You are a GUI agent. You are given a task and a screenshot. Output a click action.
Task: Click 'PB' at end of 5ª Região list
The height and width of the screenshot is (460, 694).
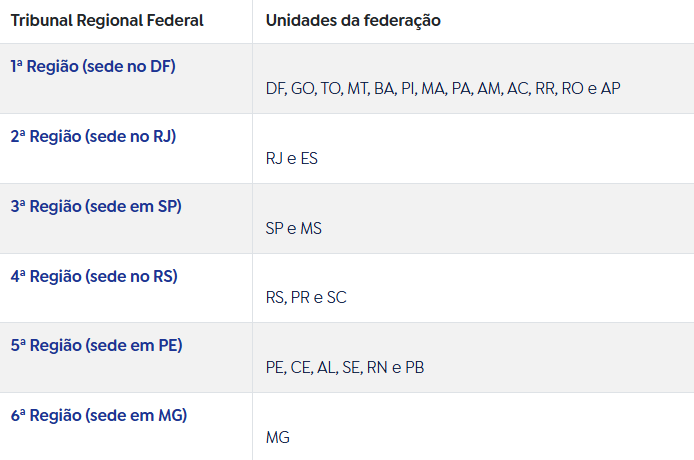[413, 368]
